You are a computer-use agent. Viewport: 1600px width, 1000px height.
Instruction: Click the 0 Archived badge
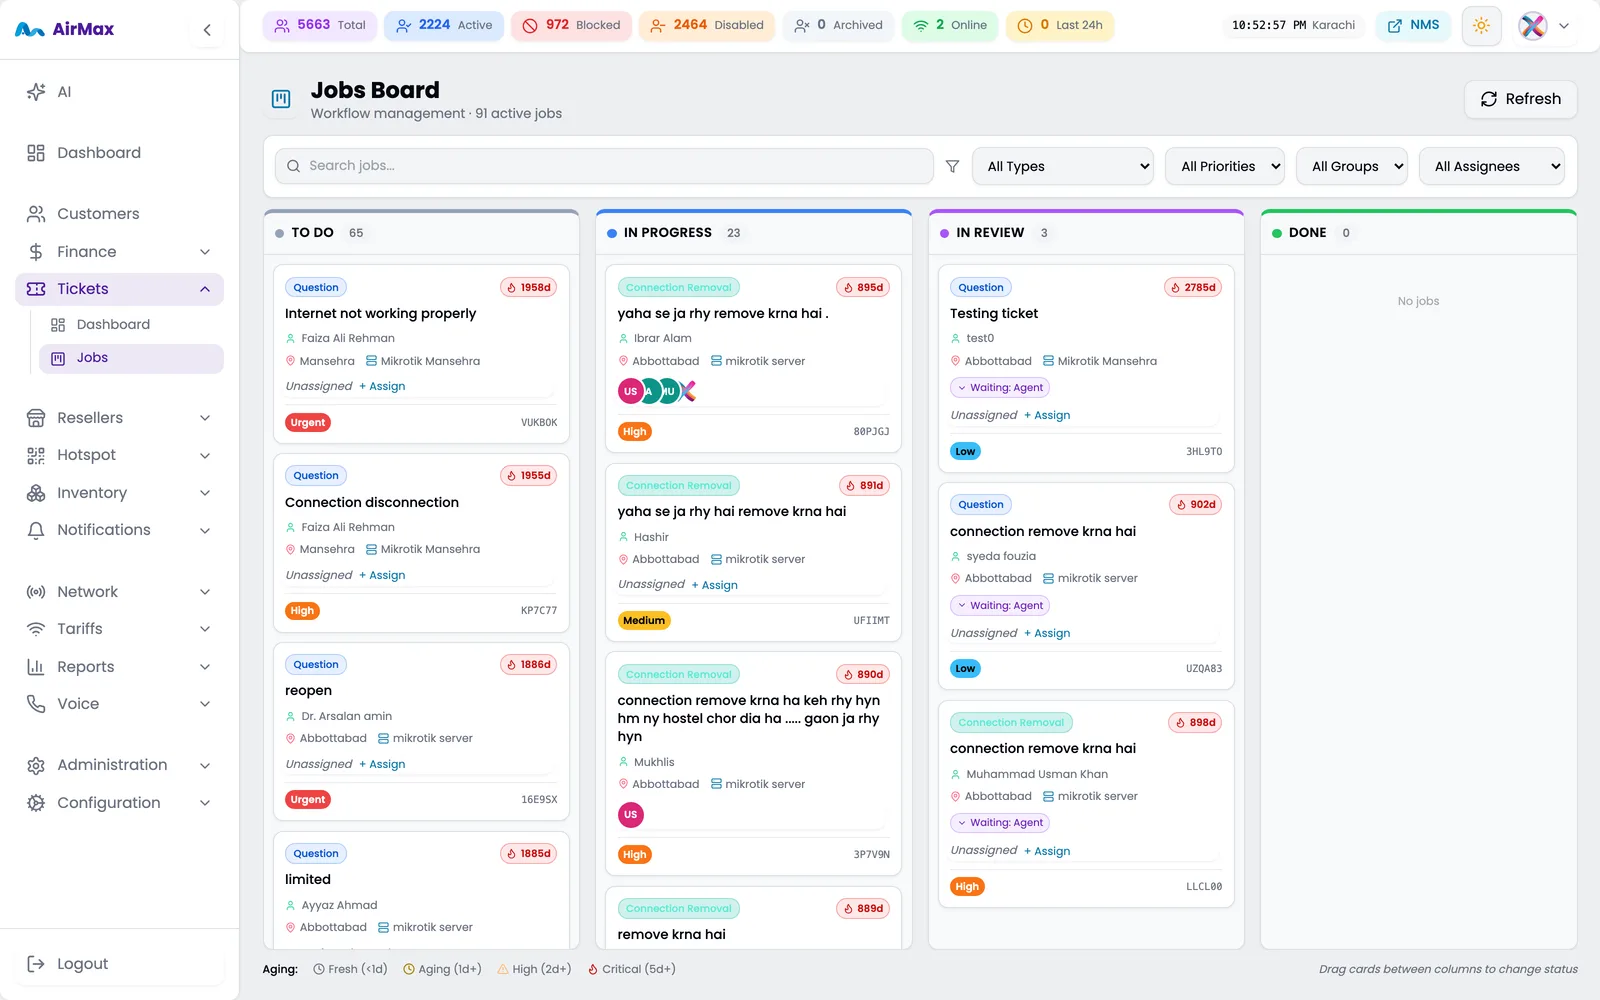[838, 25]
